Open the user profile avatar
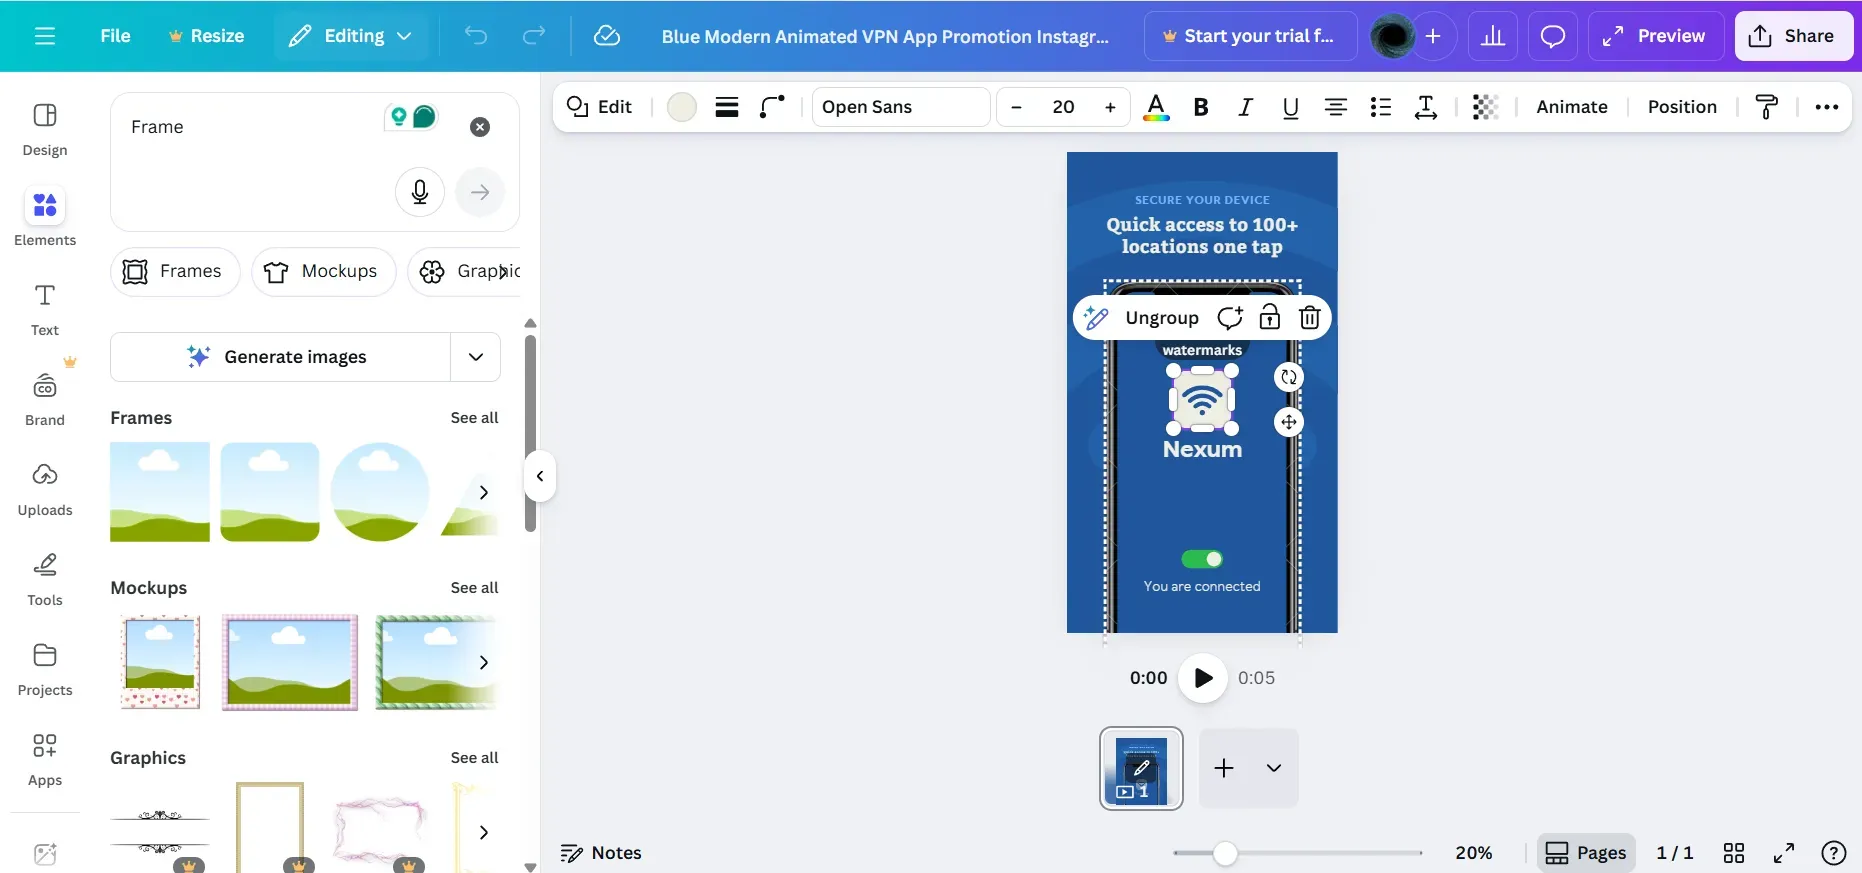 [x=1392, y=37]
